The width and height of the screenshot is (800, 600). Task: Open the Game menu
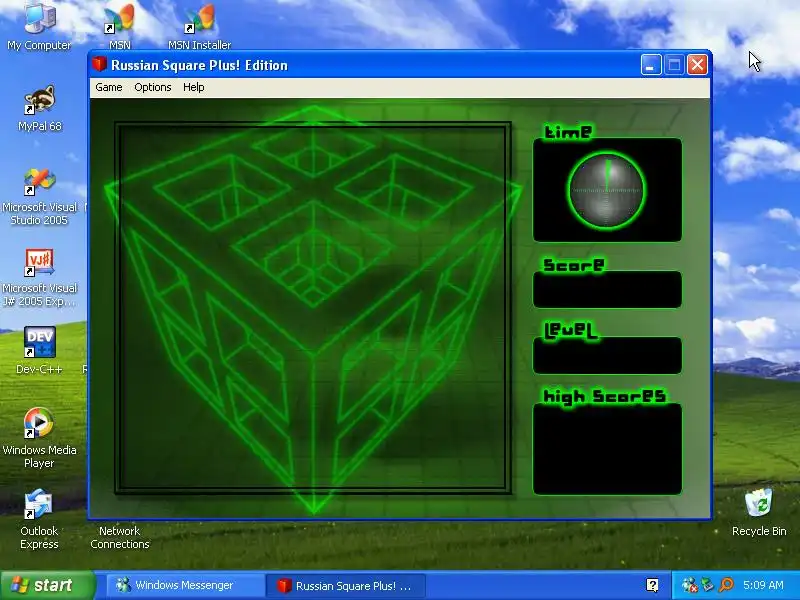coord(109,87)
